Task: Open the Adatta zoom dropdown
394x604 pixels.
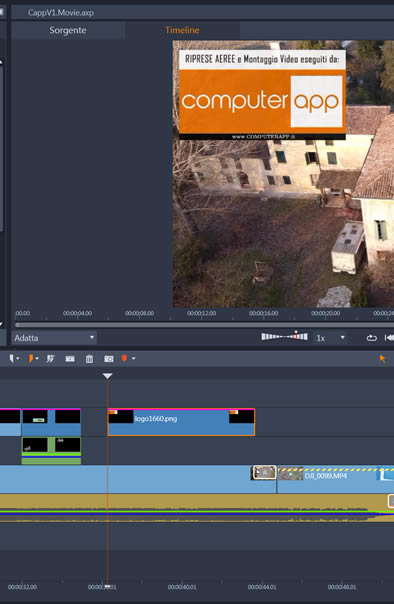Action: tap(54, 338)
